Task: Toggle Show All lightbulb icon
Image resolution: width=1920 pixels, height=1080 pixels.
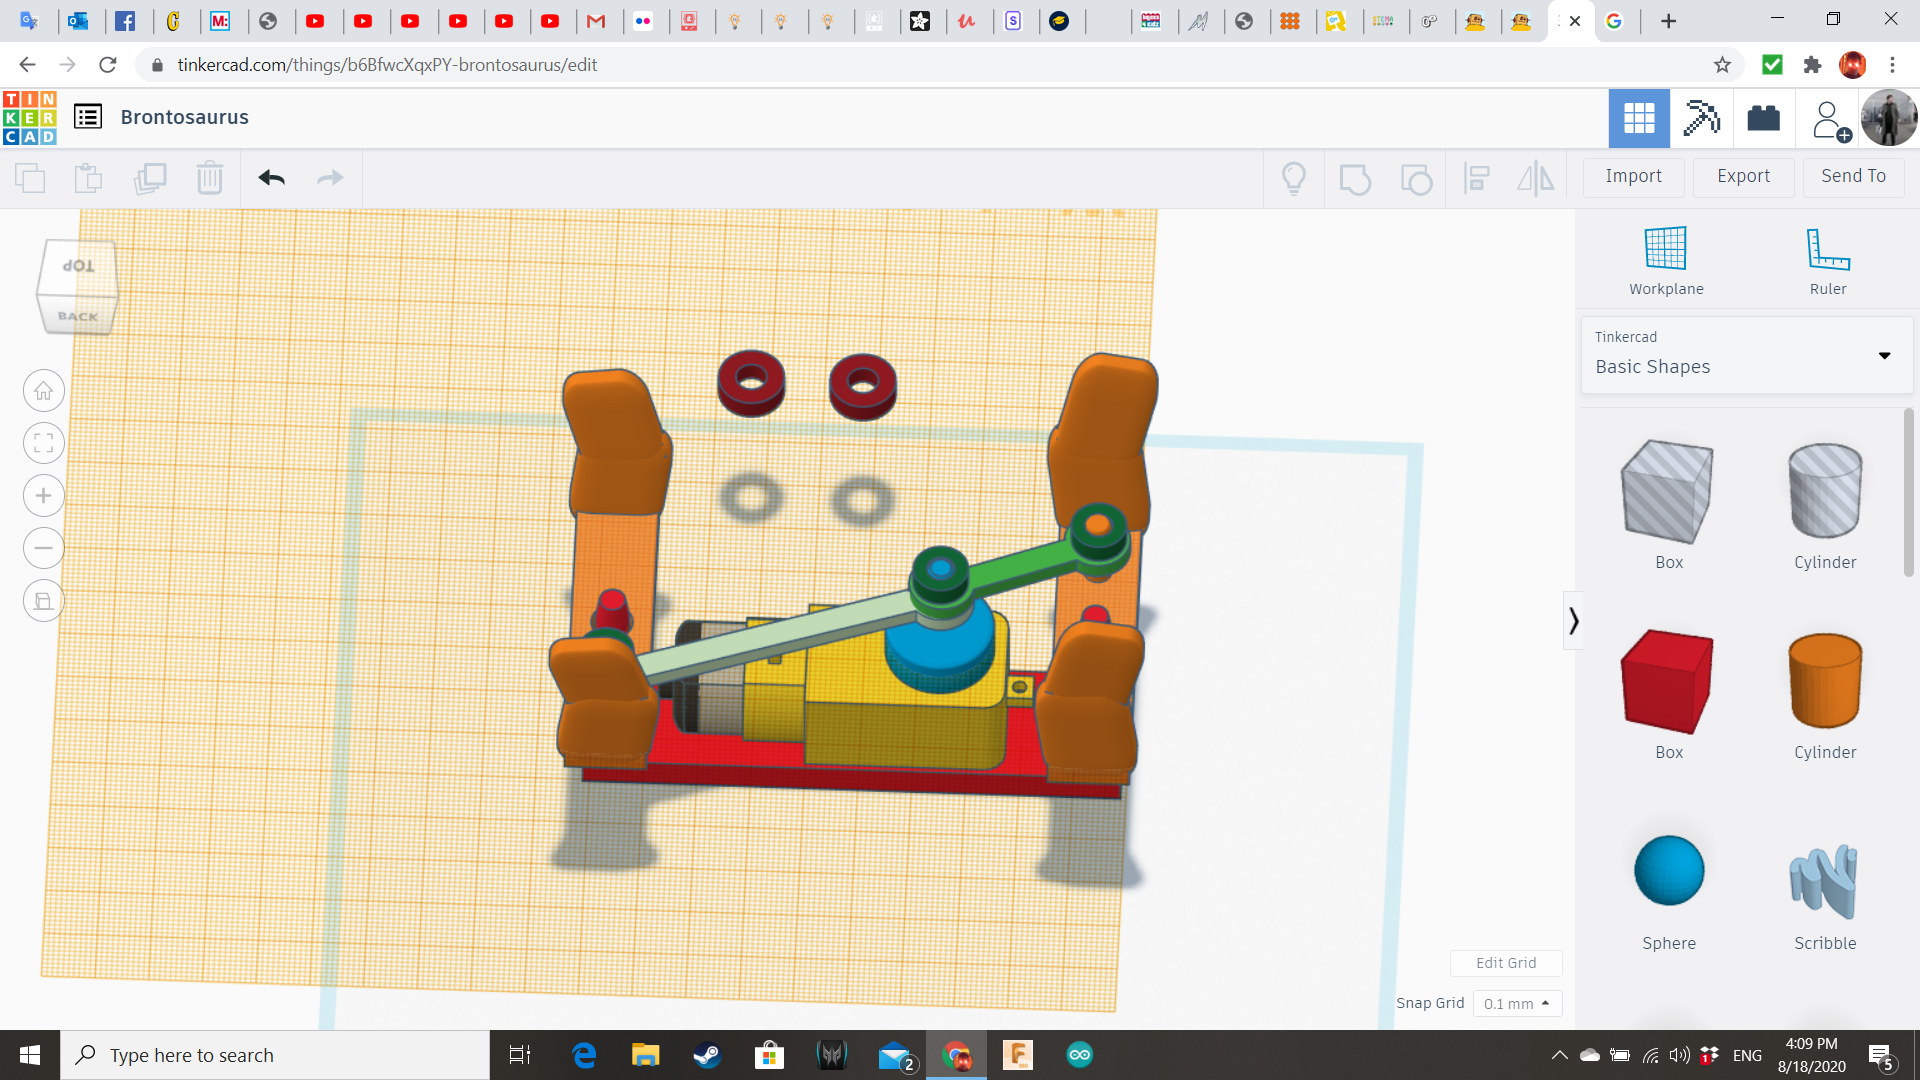Action: (x=1294, y=178)
